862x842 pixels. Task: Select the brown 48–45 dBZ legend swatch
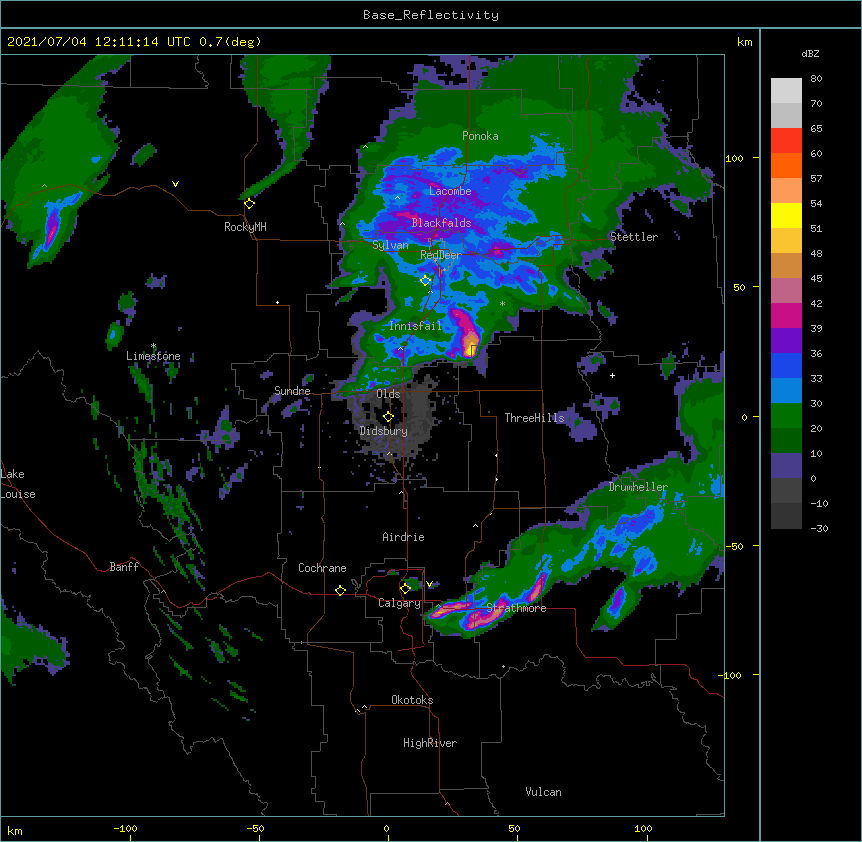(786, 265)
